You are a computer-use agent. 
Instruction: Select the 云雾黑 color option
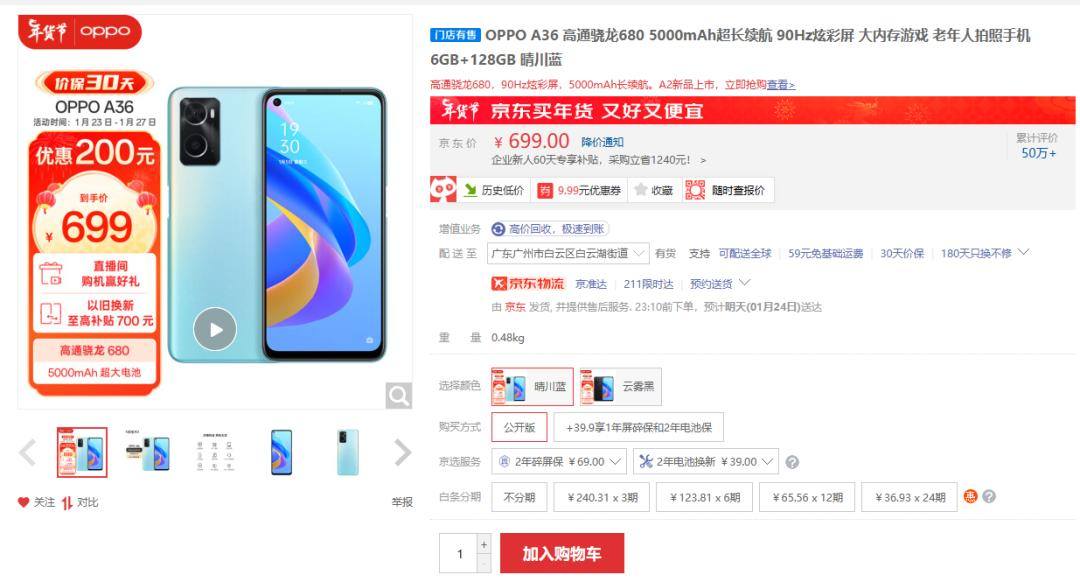point(620,386)
